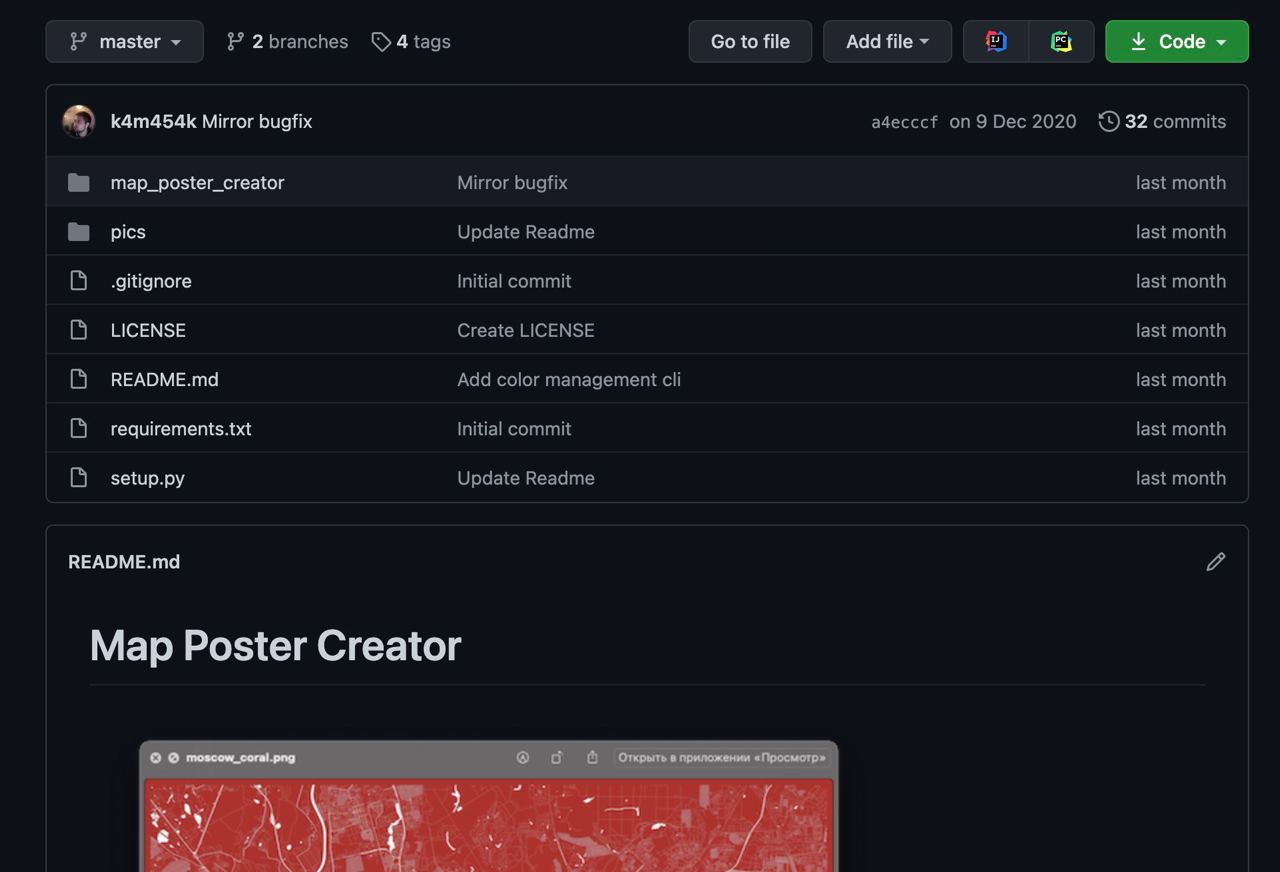This screenshot has height=872, width=1280.
Task: Click the README.md panel header title
Action: [124, 562]
